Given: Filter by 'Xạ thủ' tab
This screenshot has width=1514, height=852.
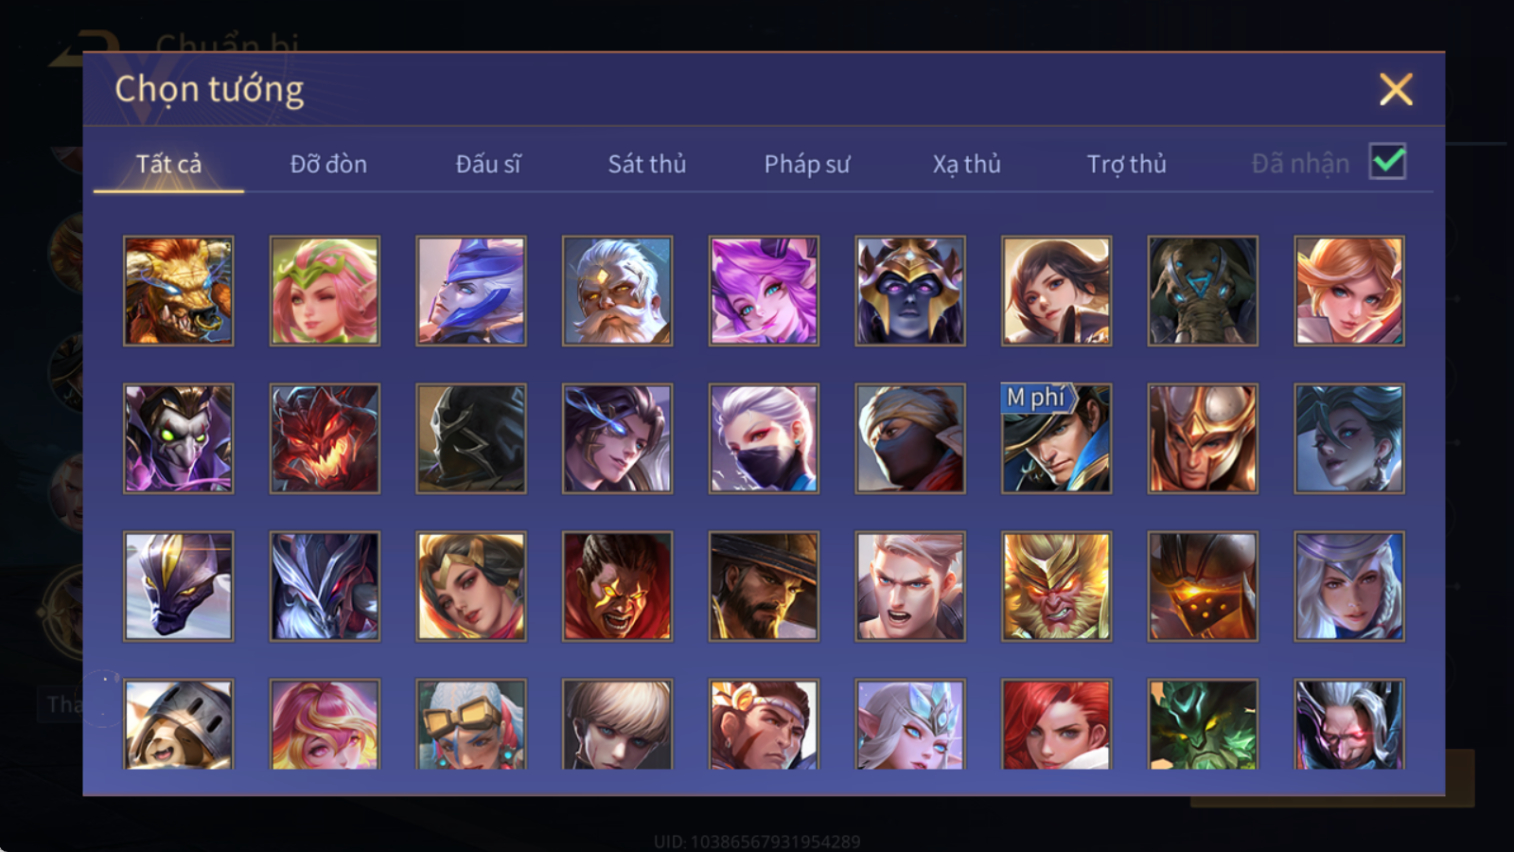Looking at the screenshot, I should [967, 164].
